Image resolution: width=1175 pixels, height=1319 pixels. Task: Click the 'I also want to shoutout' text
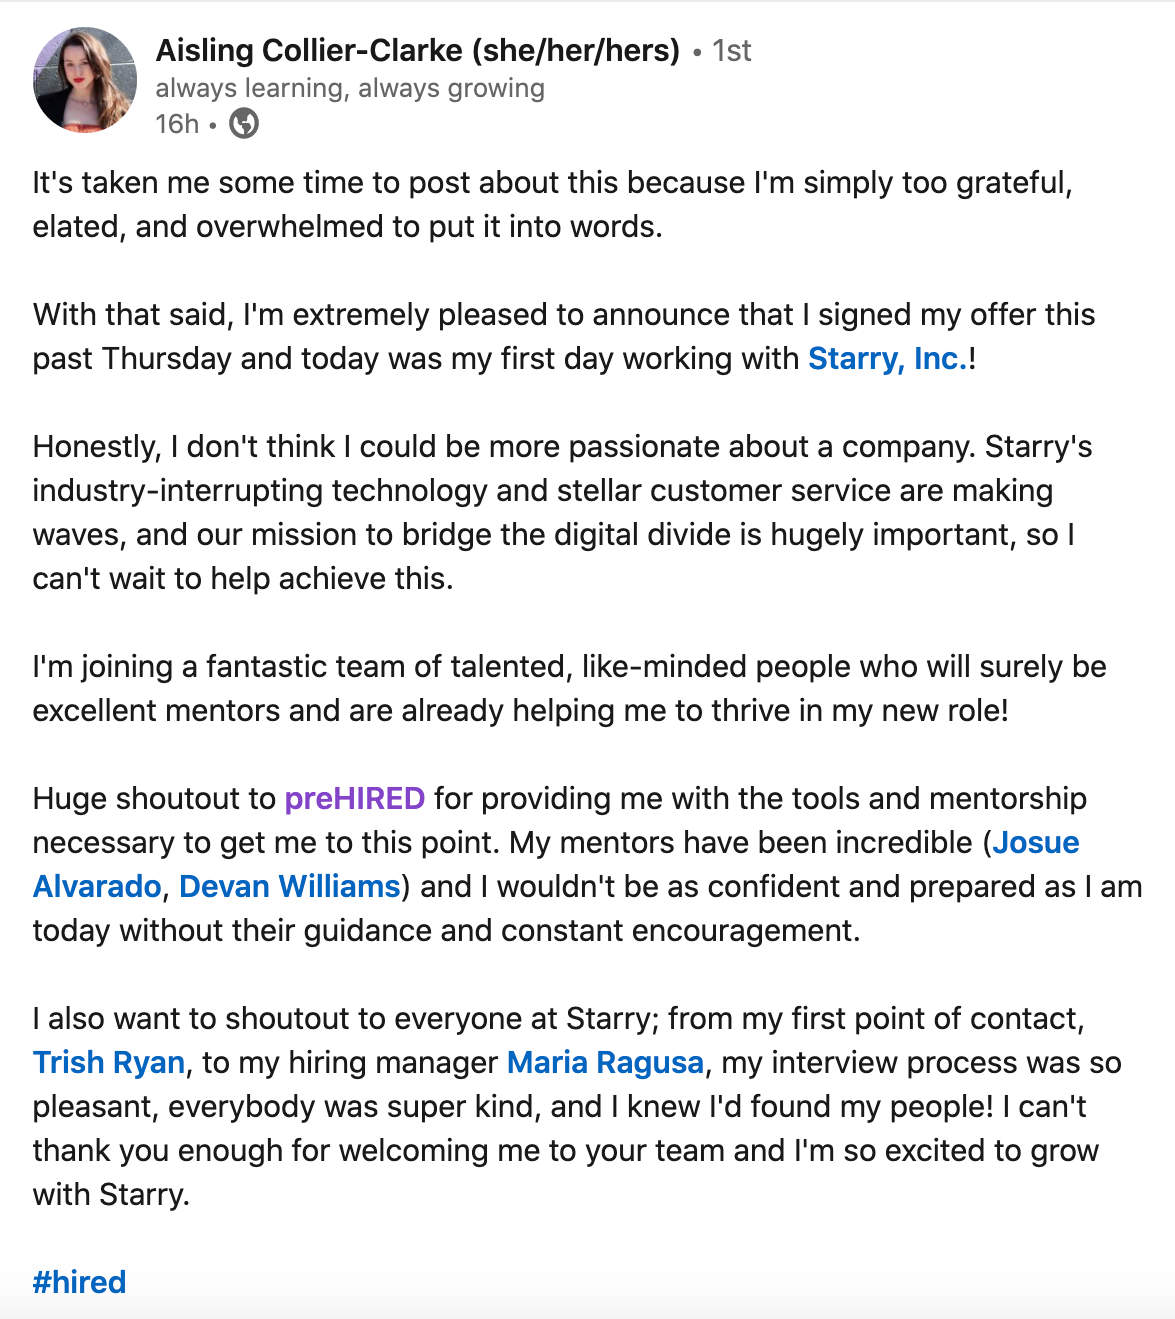[300, 1019]
